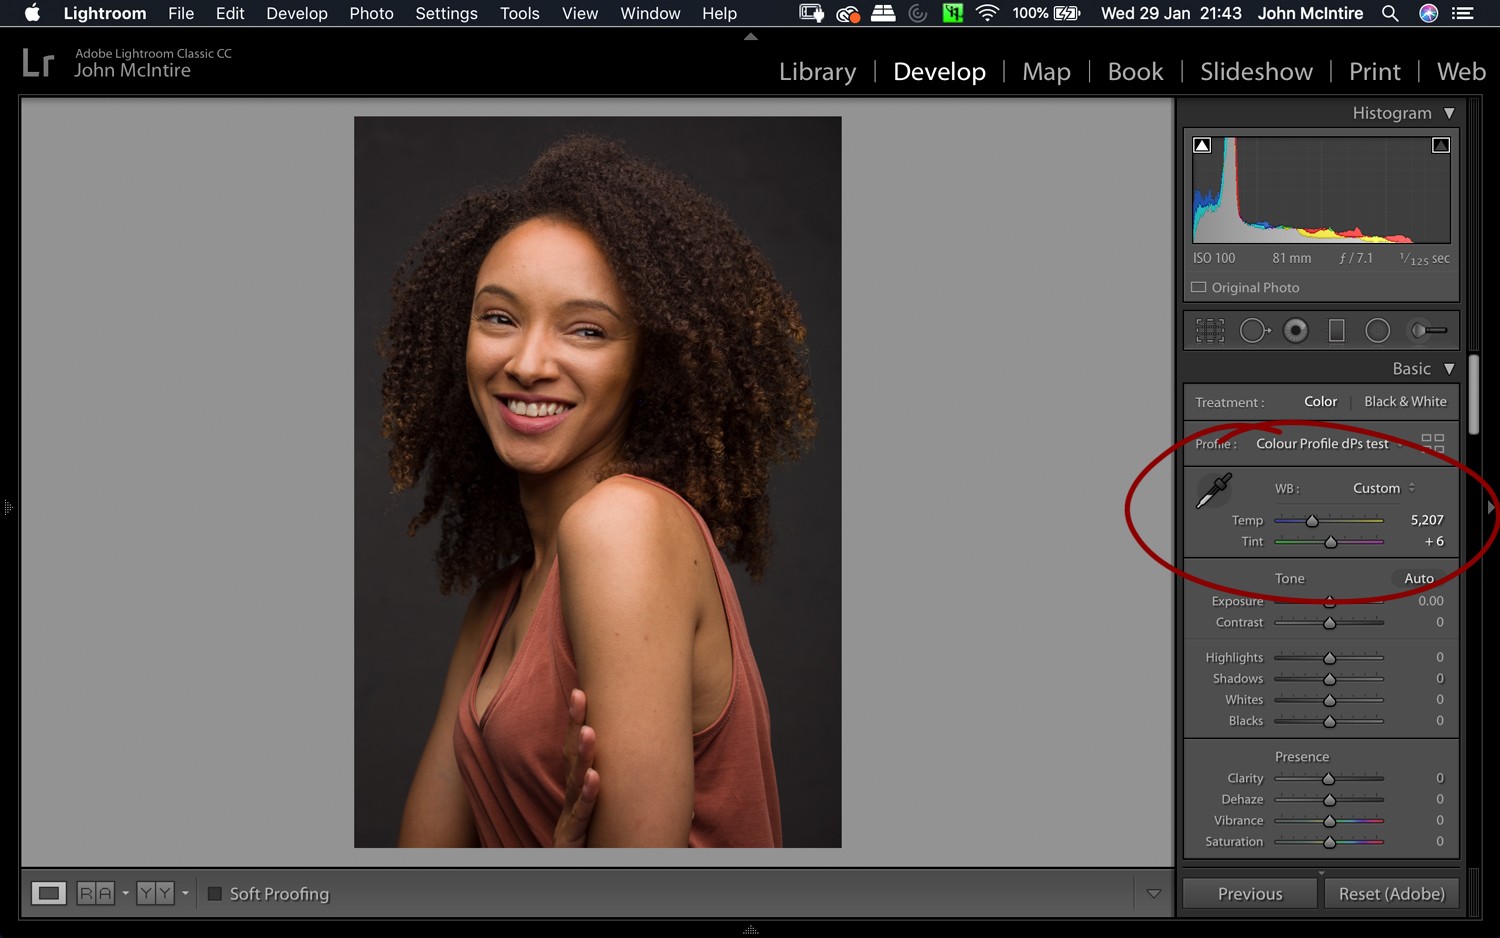Open the WB Custom preset dropdown
1500x938 pixels.
click(x=1381, y=488)
